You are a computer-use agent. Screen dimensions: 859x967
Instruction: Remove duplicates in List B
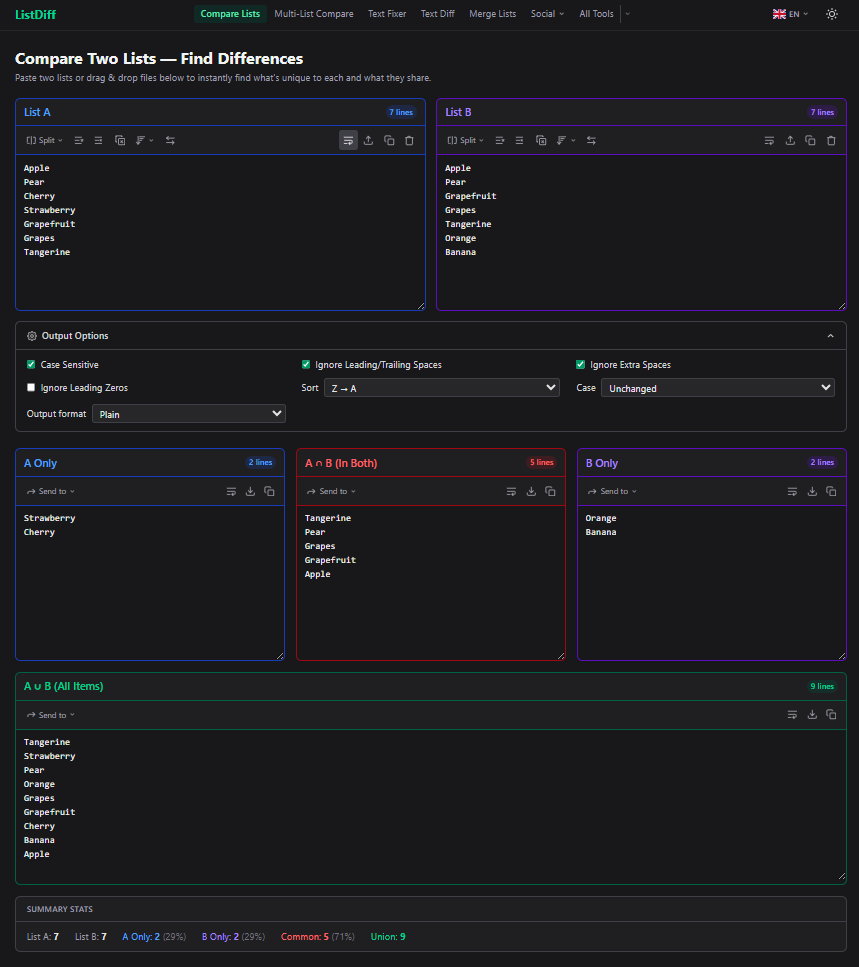point(541,141)
